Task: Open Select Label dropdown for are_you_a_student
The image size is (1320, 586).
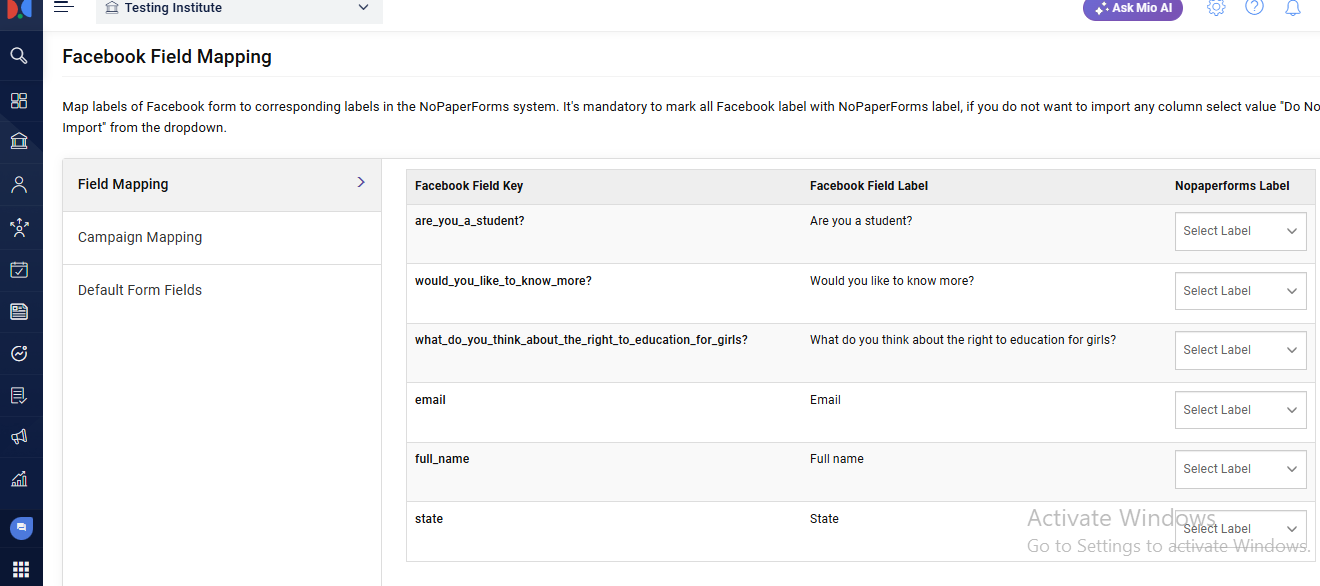Action: (1240, 231)
